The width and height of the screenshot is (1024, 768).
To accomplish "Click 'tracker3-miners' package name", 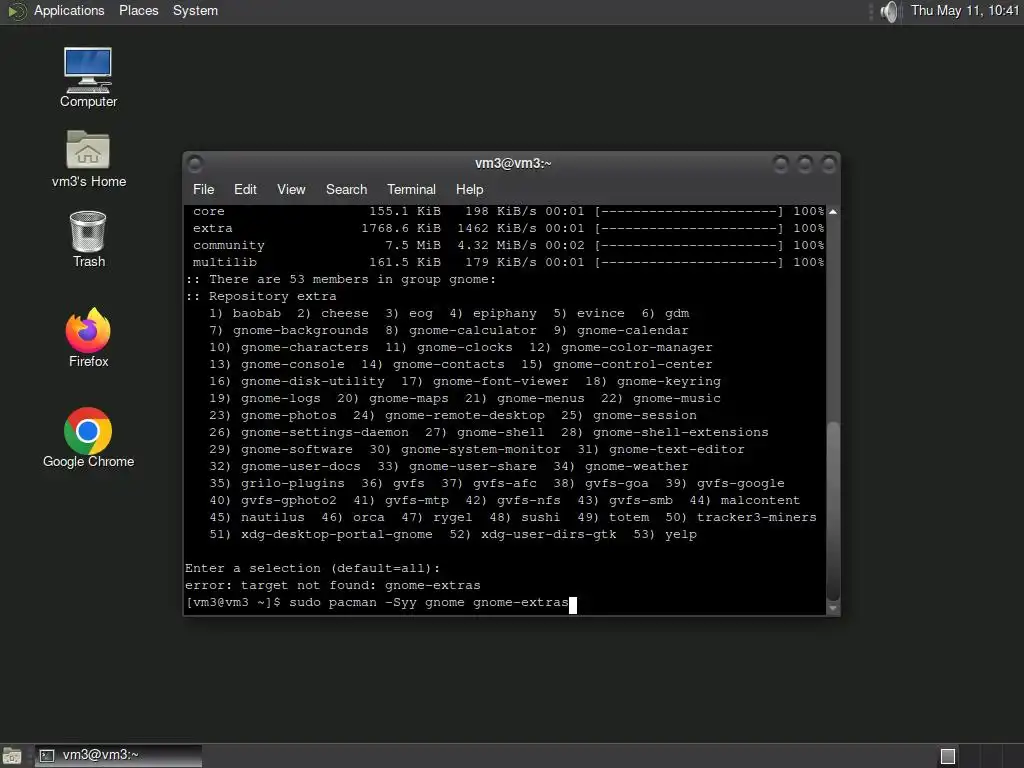I will click(756, 517).
